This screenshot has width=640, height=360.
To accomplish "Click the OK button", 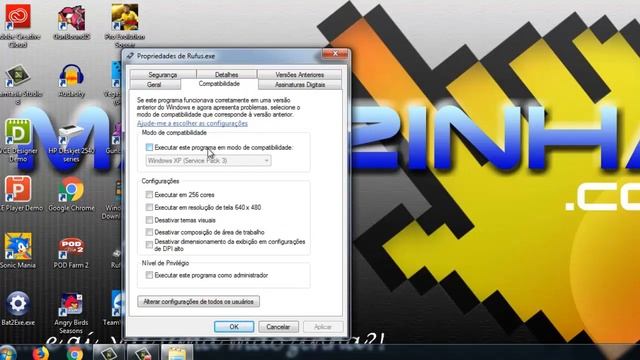I will click(234, 327).
